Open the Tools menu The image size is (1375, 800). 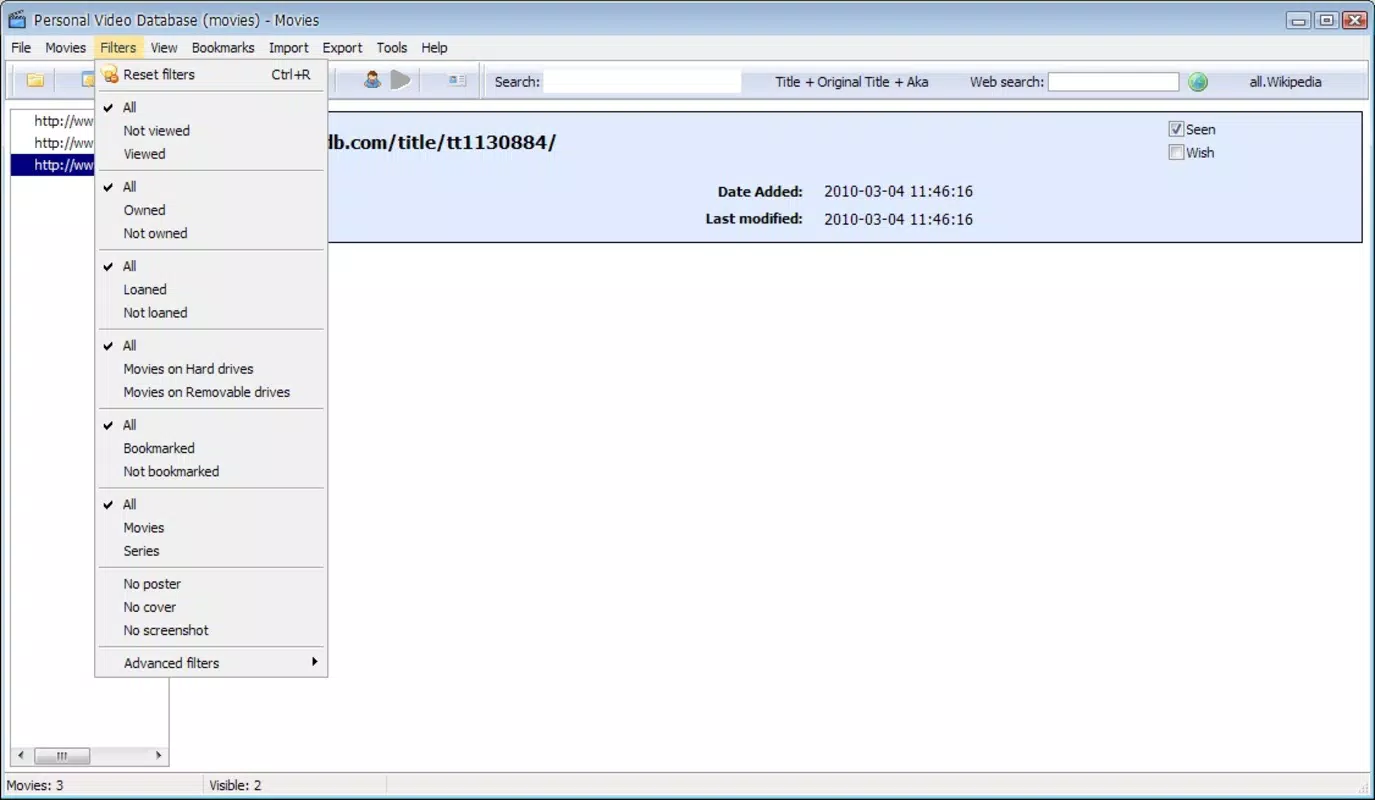click(392, 47)
